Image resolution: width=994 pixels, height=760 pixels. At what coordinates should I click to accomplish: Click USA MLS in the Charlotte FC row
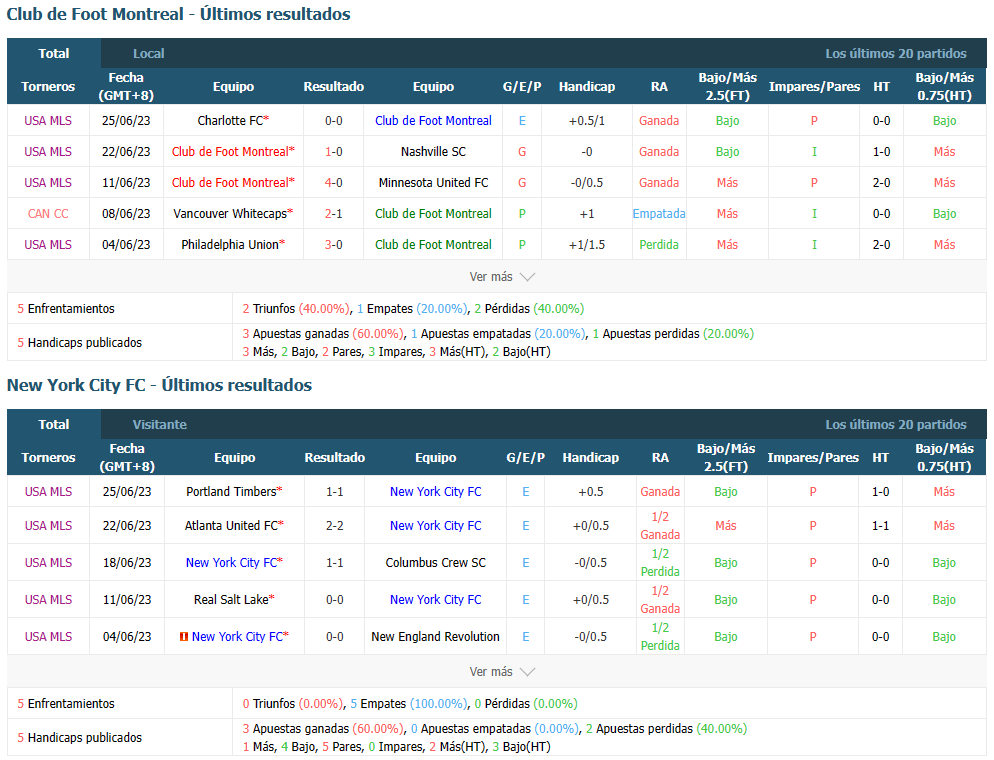pos(48,120)
